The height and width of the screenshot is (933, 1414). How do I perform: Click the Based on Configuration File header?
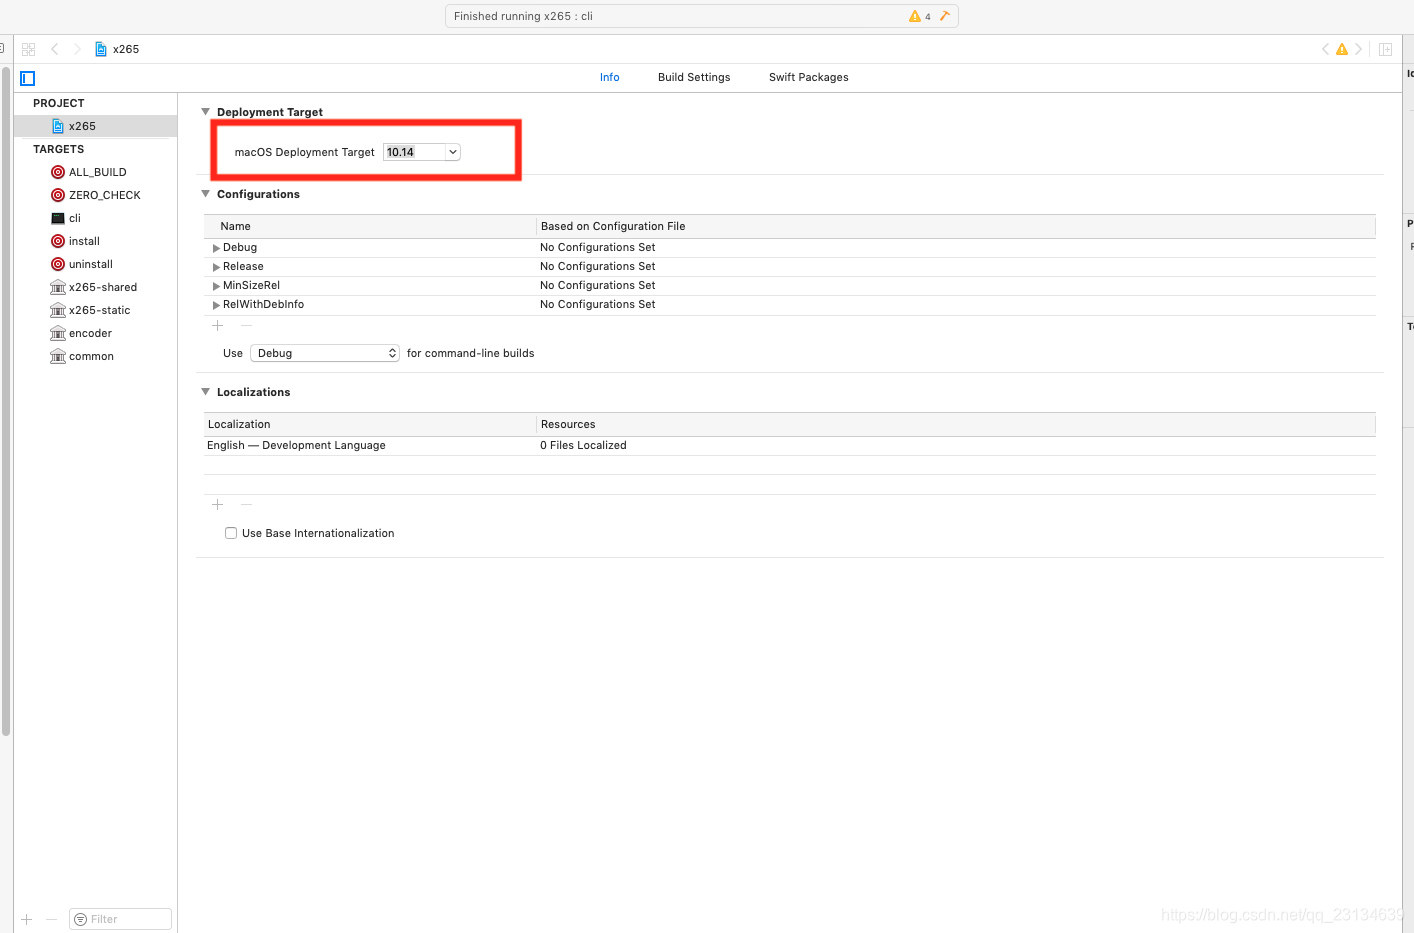coord(956,226)
